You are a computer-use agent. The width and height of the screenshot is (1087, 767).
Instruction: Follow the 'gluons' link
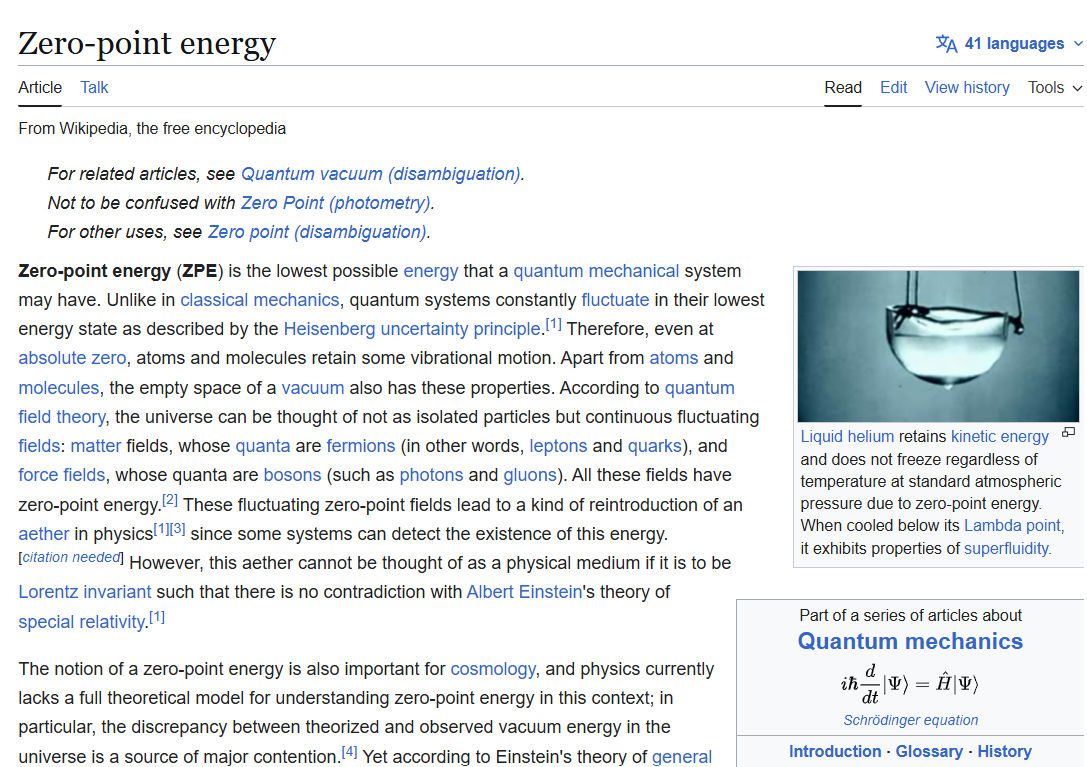tap(530, 475)
